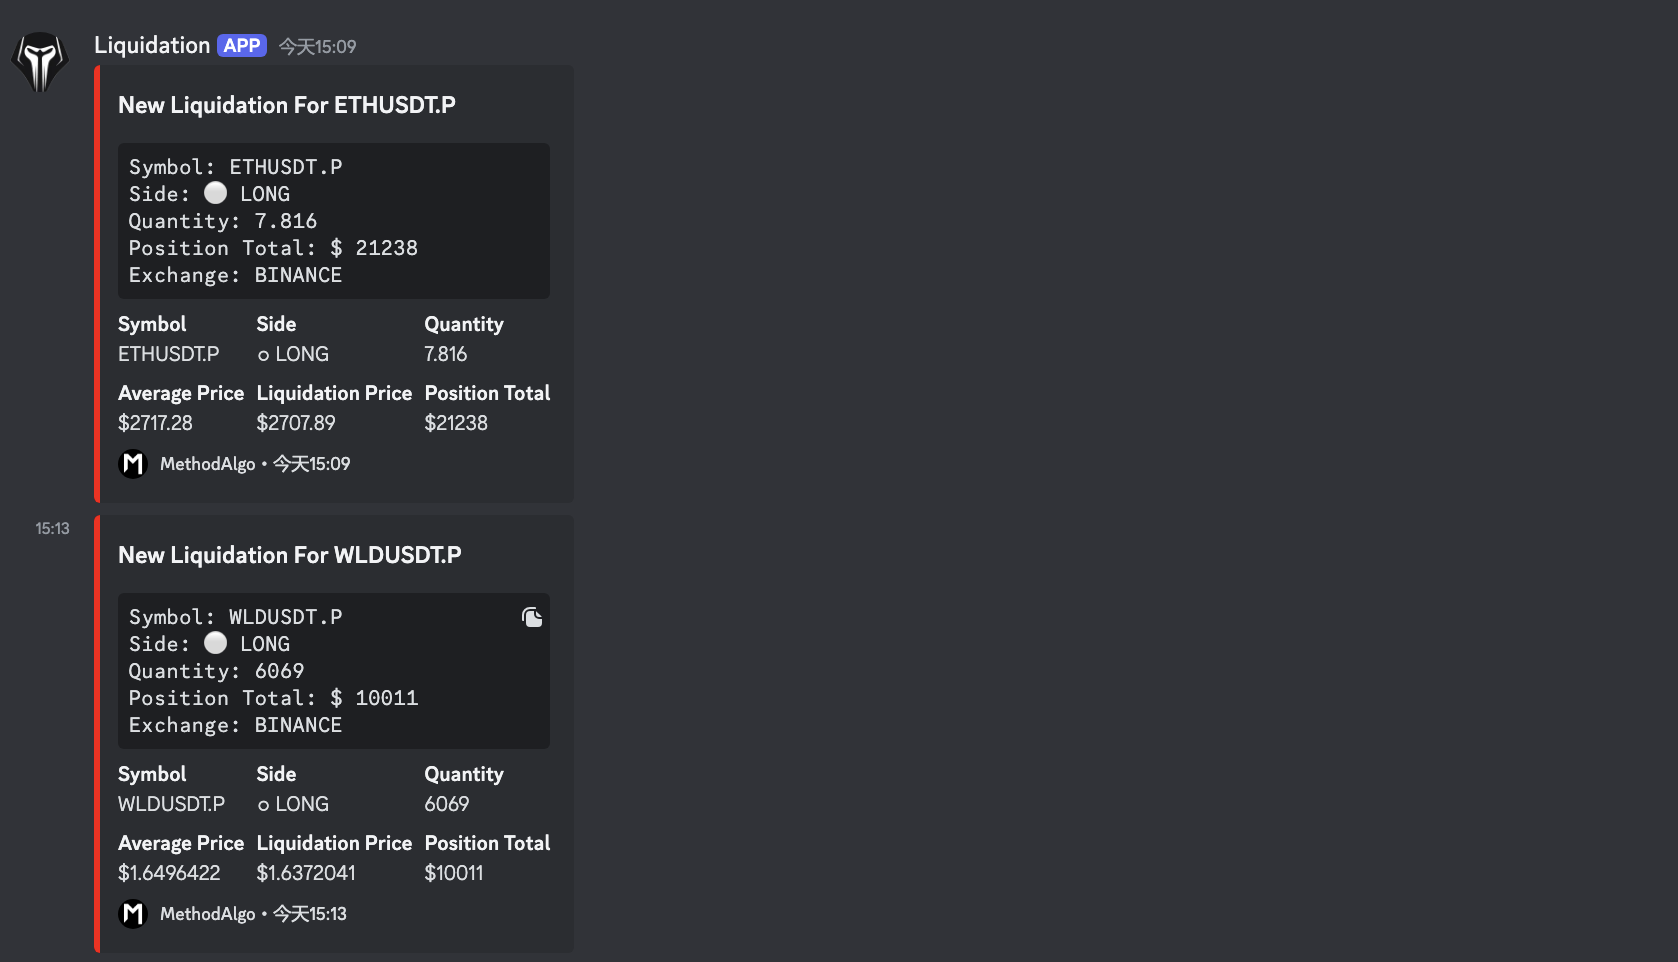The image size is (1678, 962).
Task: Click the 今天15:09 header timestamp
Action: [317, 47]
